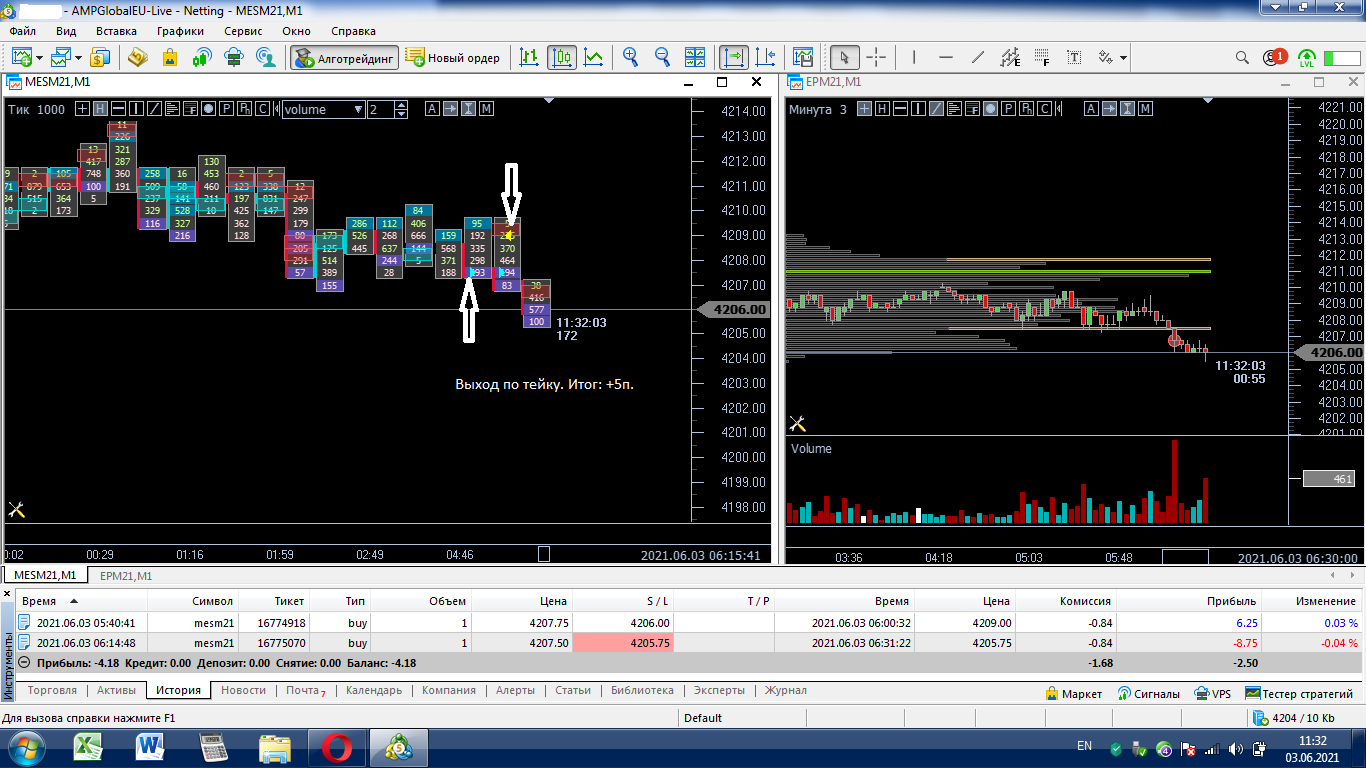Click the Новый ордер button

click(453, 57)
